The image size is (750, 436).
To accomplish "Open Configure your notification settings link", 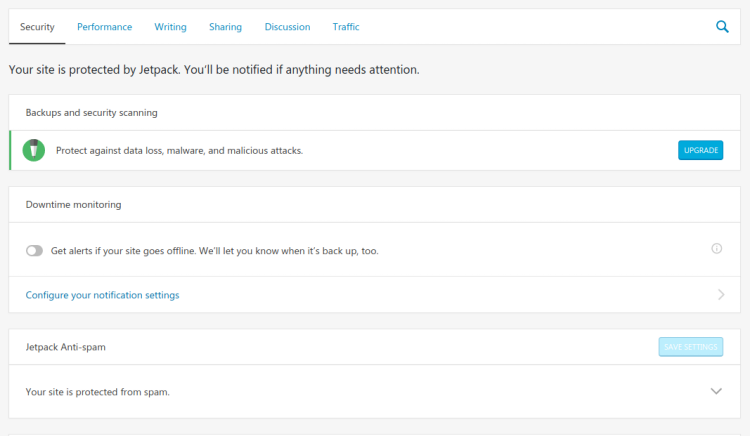I will (x=102, y=295).
